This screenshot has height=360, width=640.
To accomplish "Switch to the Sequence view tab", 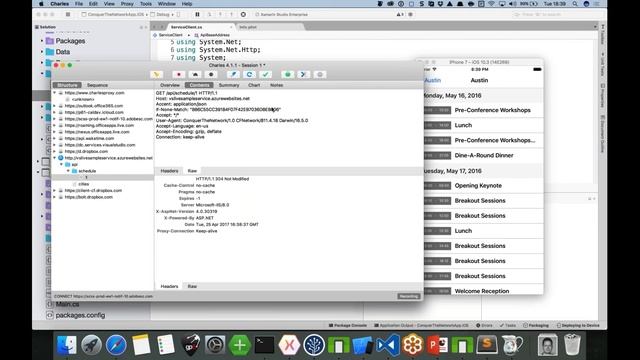I will (x=97, y=85).
